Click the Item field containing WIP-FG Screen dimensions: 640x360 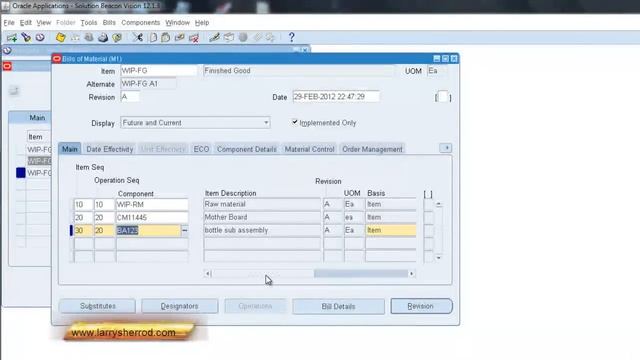pos(158,71)
